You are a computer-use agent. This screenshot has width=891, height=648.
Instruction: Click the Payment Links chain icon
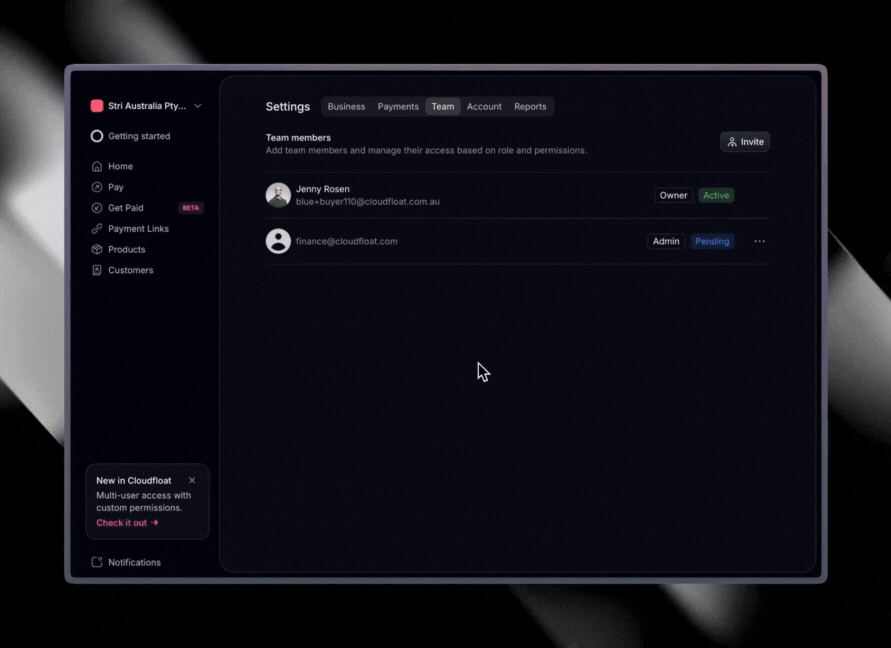[x=97, y=229]
